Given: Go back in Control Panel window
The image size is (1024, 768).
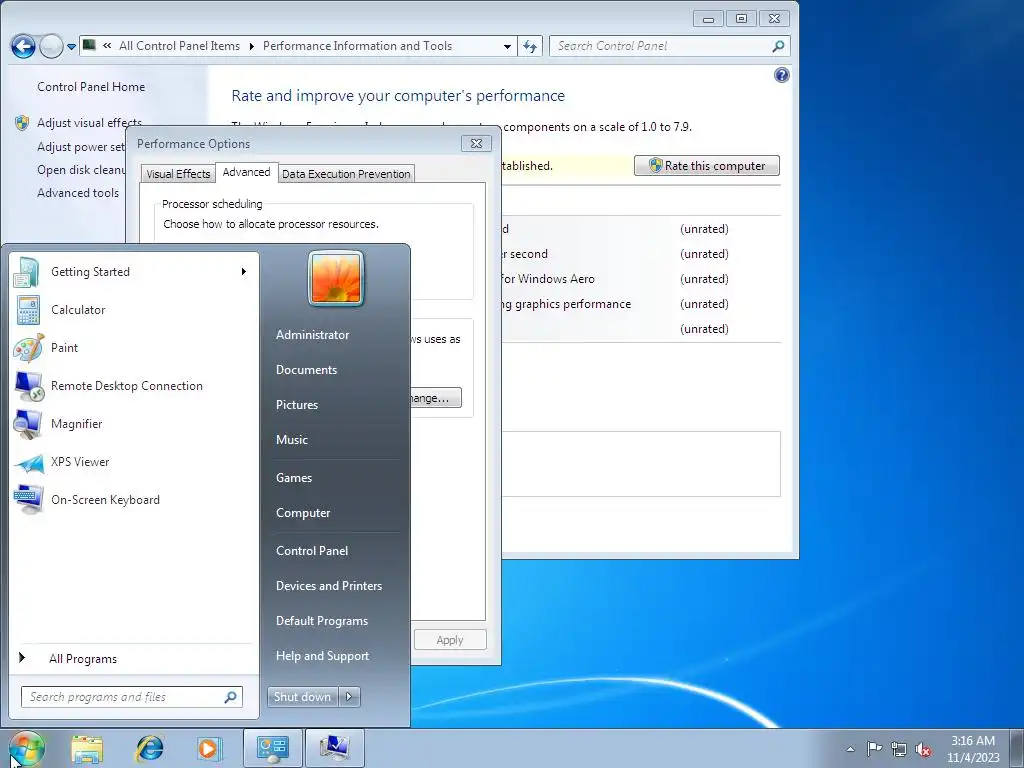Looking at the screenshot, I should coord(24,46).
